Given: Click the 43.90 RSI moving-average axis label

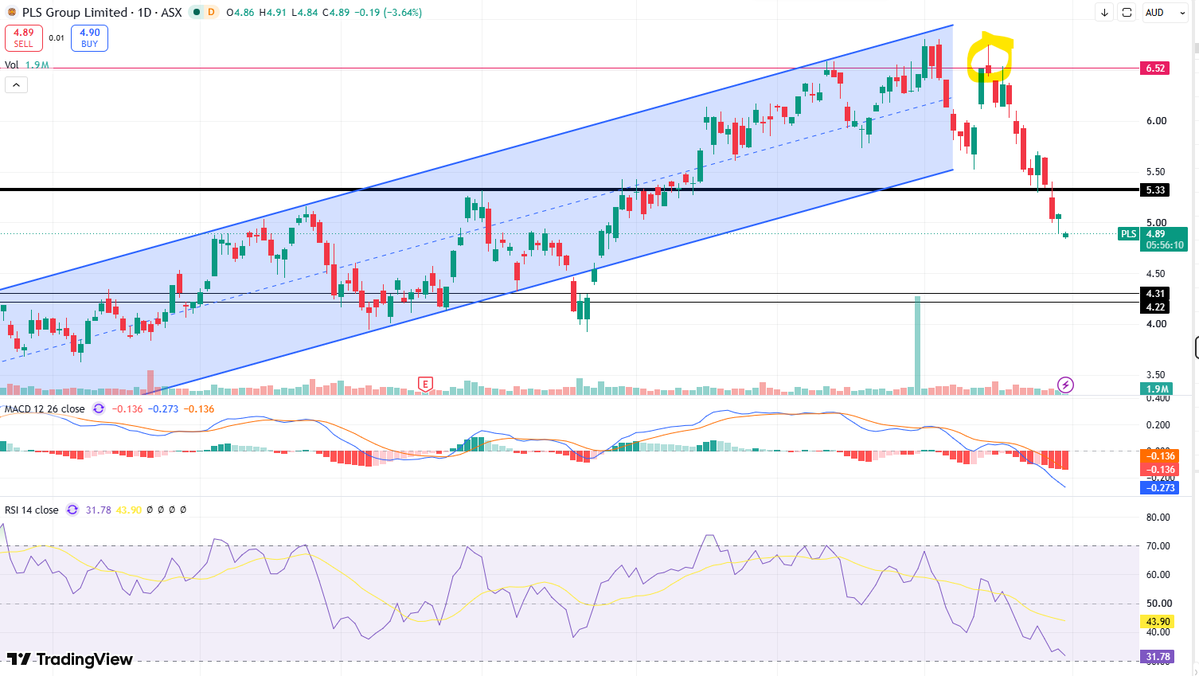Looking at the screenshot, I should click(1158, 622).
